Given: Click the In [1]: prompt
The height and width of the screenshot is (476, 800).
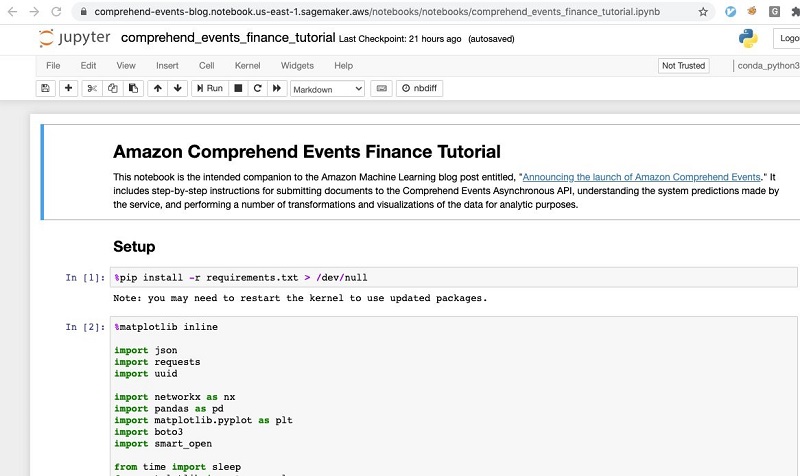Looking at the screenshot, I should pyautogui.click(x=85, y=278).
